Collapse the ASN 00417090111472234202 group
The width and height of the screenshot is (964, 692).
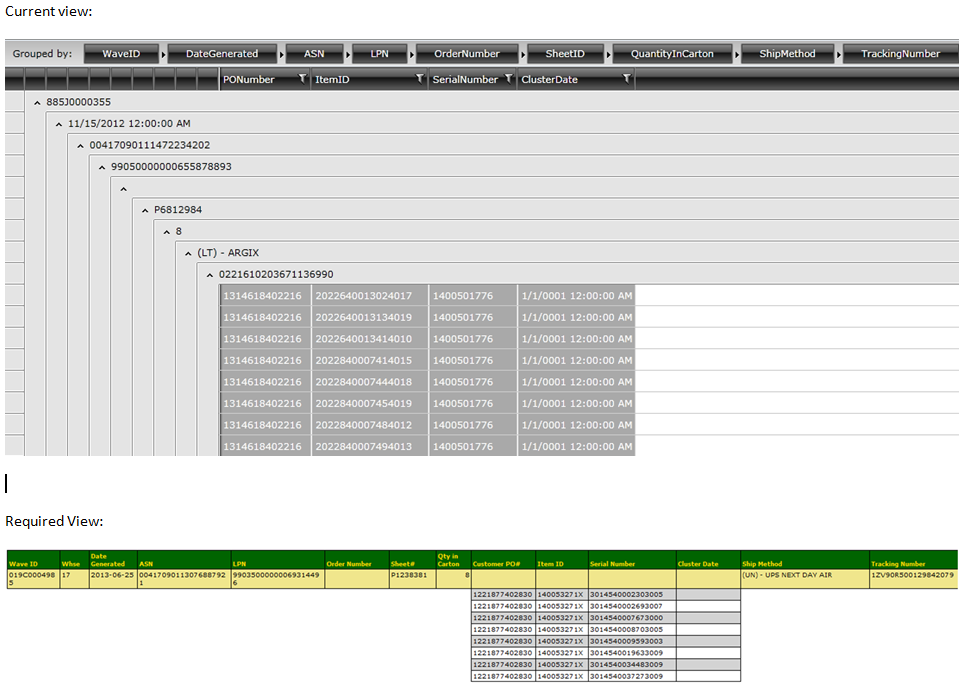(81, 146)
